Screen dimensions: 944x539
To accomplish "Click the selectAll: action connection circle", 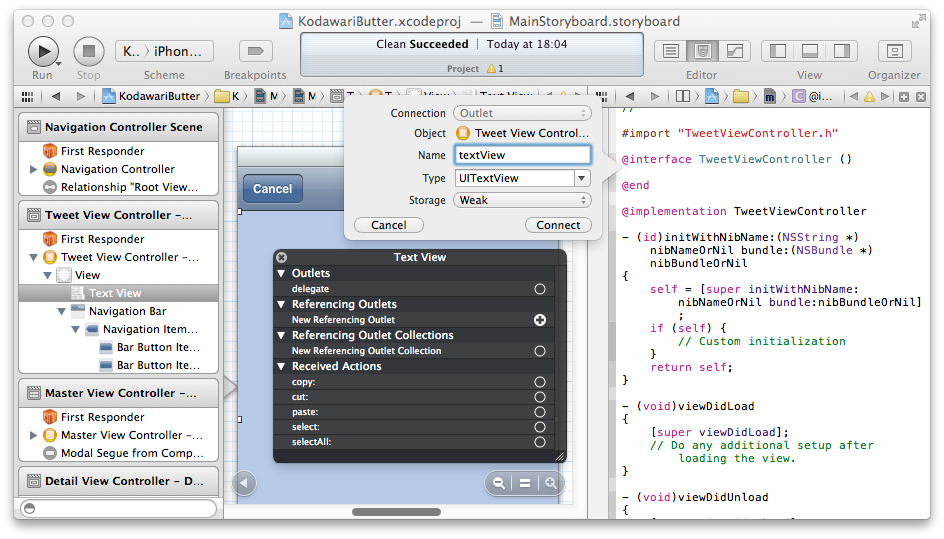I will [x=539, y=442].
